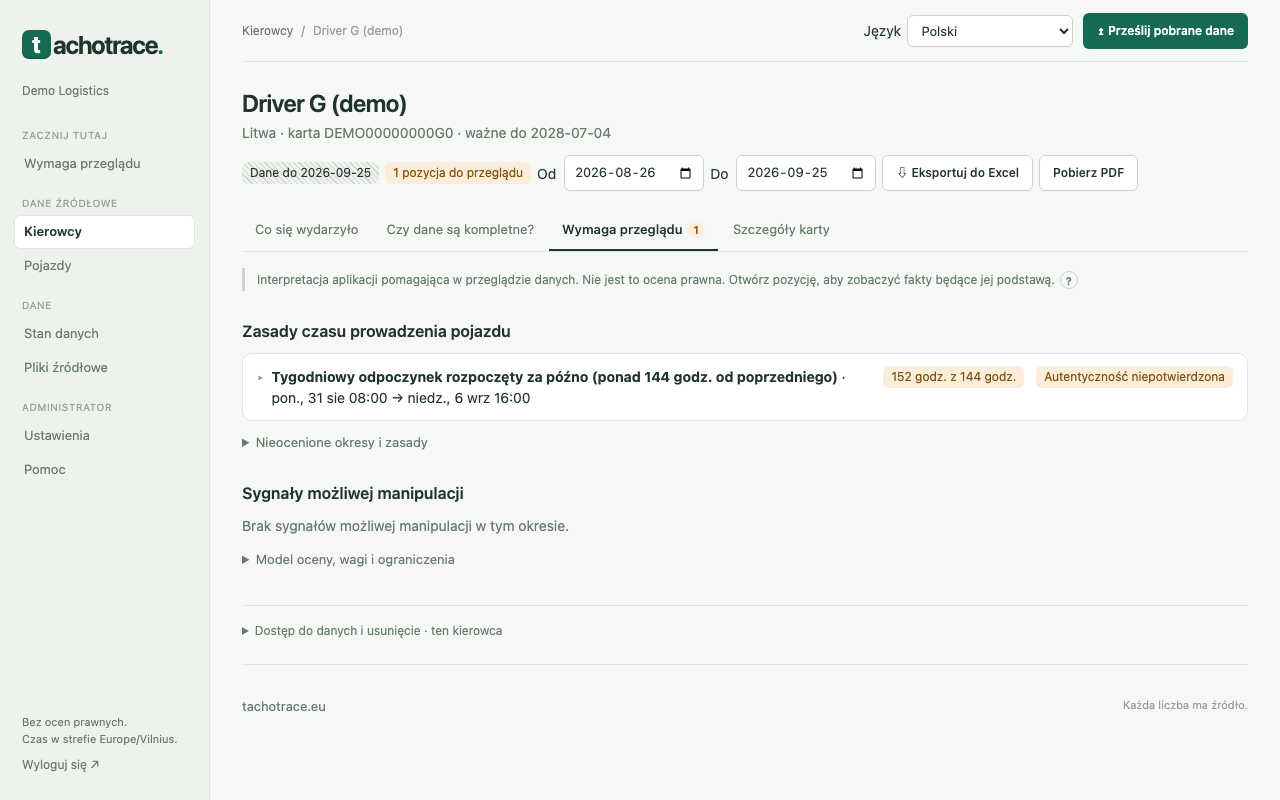Click the Do date input field

(x=806, y=173)
